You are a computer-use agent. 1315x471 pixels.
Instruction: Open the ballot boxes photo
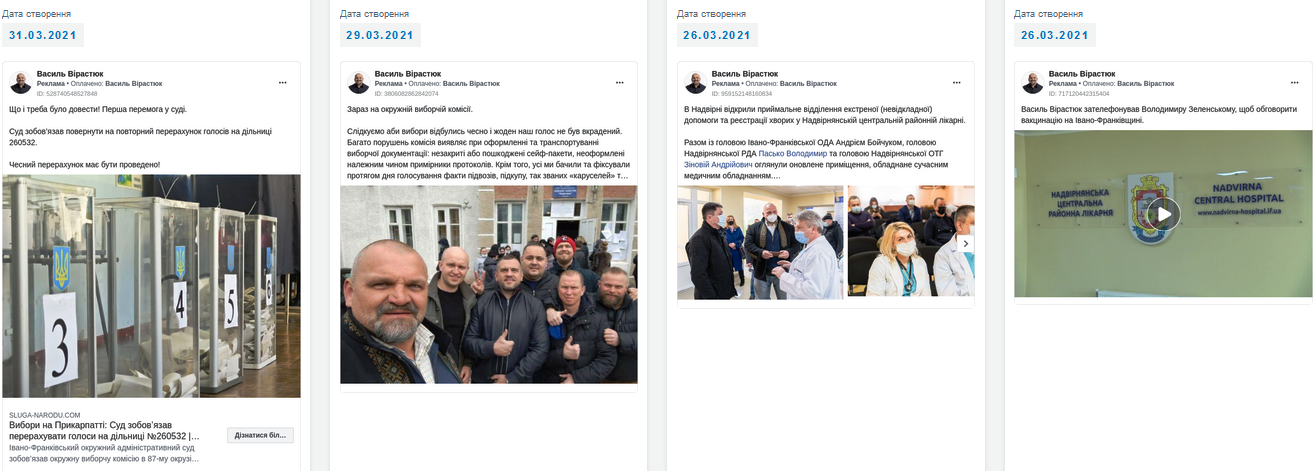[152, 286]
